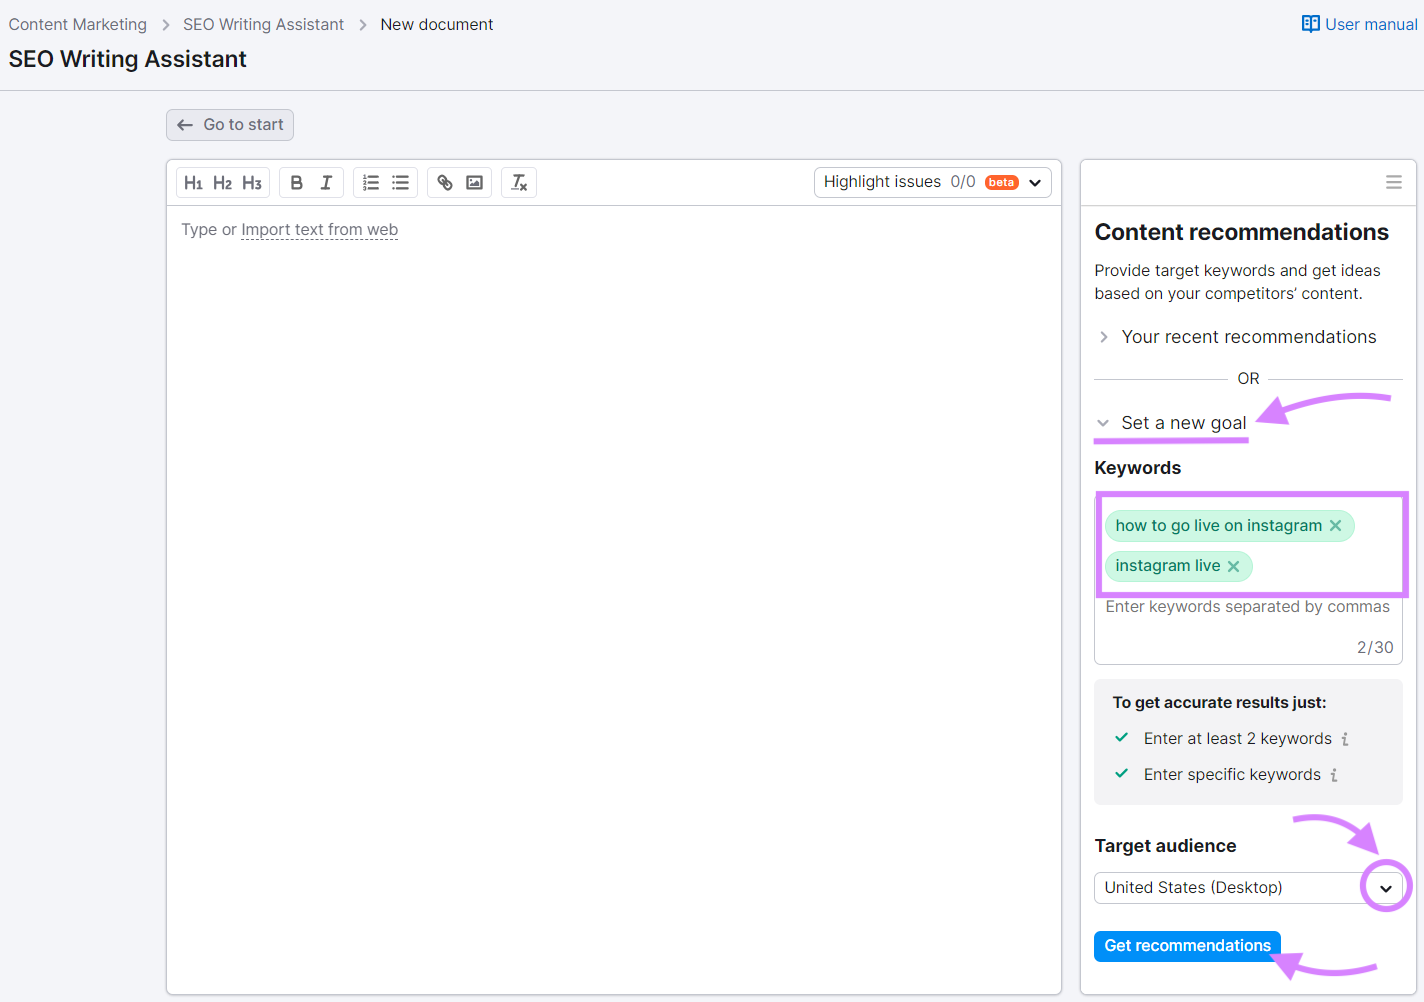This screenshot has width=1424, height=1002.
Task: Open the recommendations panel menu
Action: click(1393, 182)
